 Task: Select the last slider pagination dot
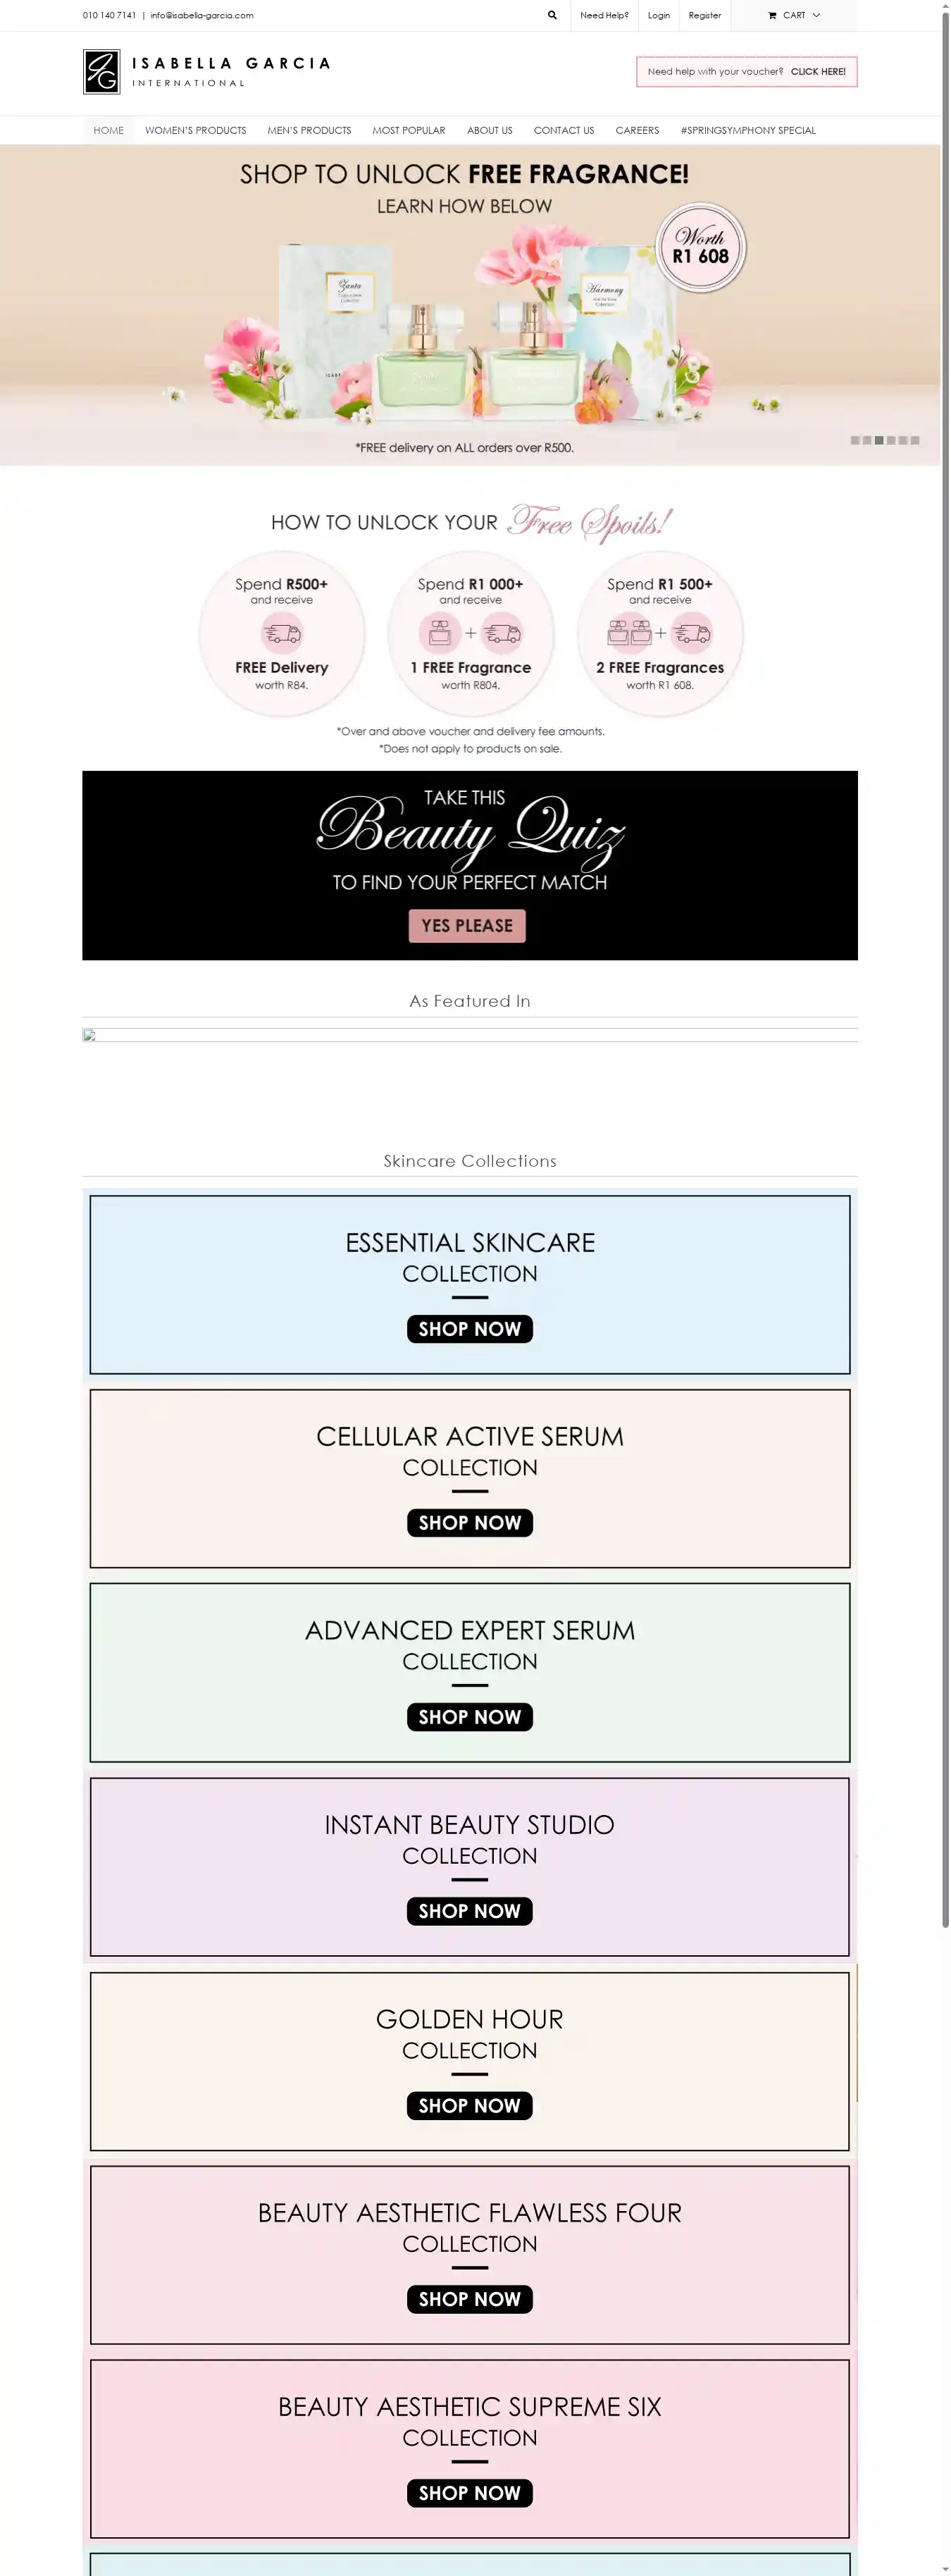[x=915, y=440]
